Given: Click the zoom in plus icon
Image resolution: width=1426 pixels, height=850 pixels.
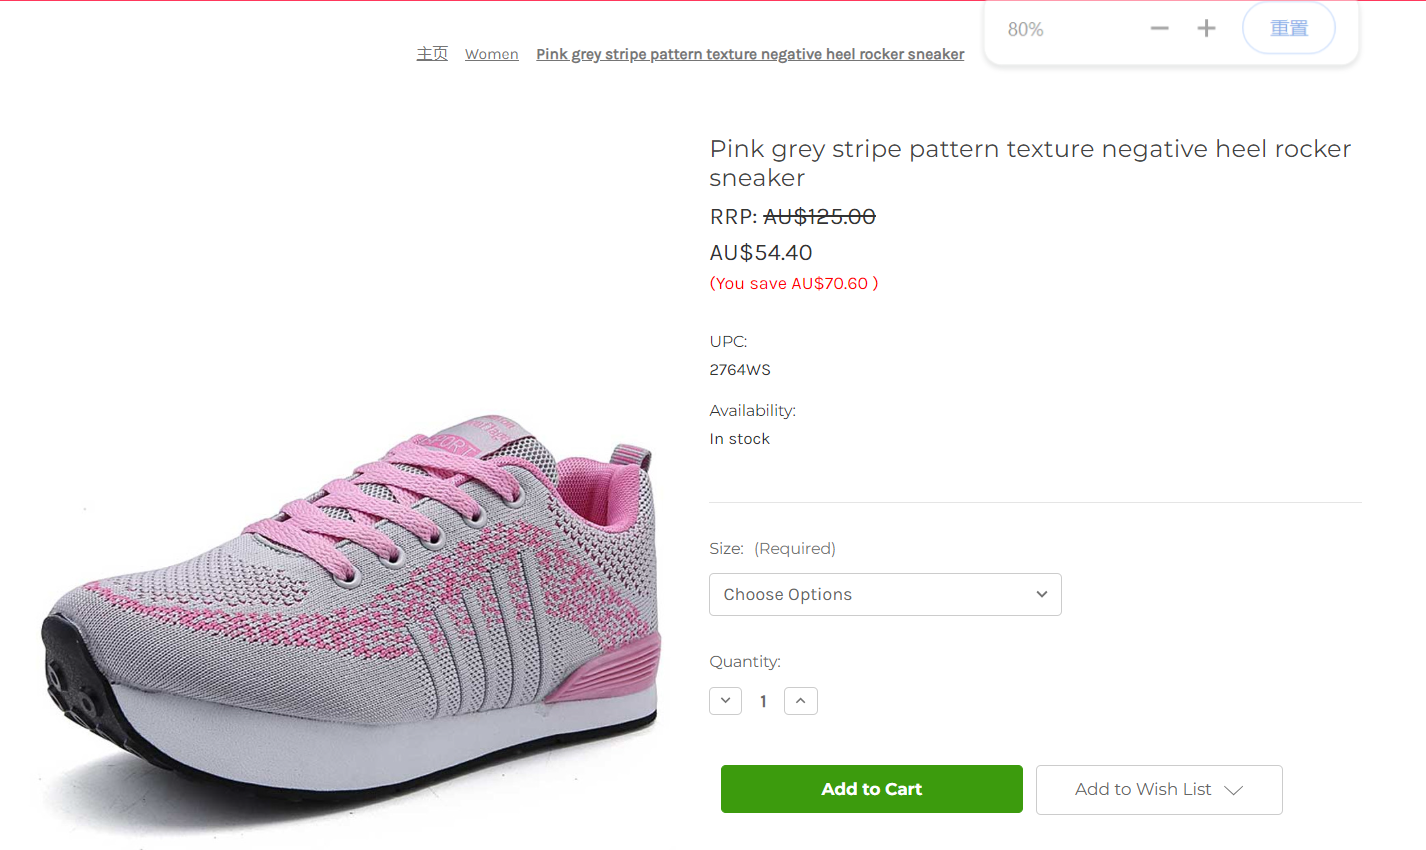Looking at the screenshot, I should [x=1206, y=29].
